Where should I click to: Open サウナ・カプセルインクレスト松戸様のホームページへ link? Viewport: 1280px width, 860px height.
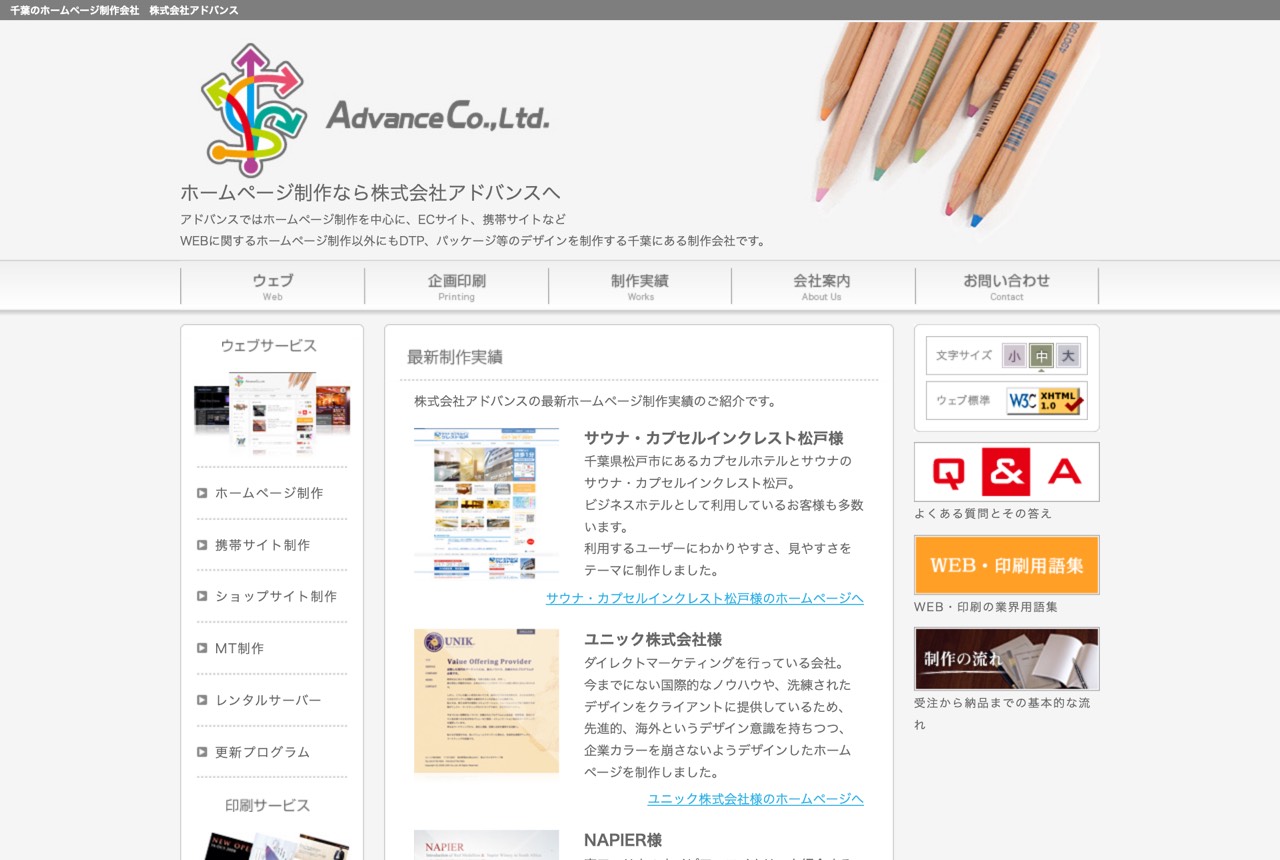704,598
